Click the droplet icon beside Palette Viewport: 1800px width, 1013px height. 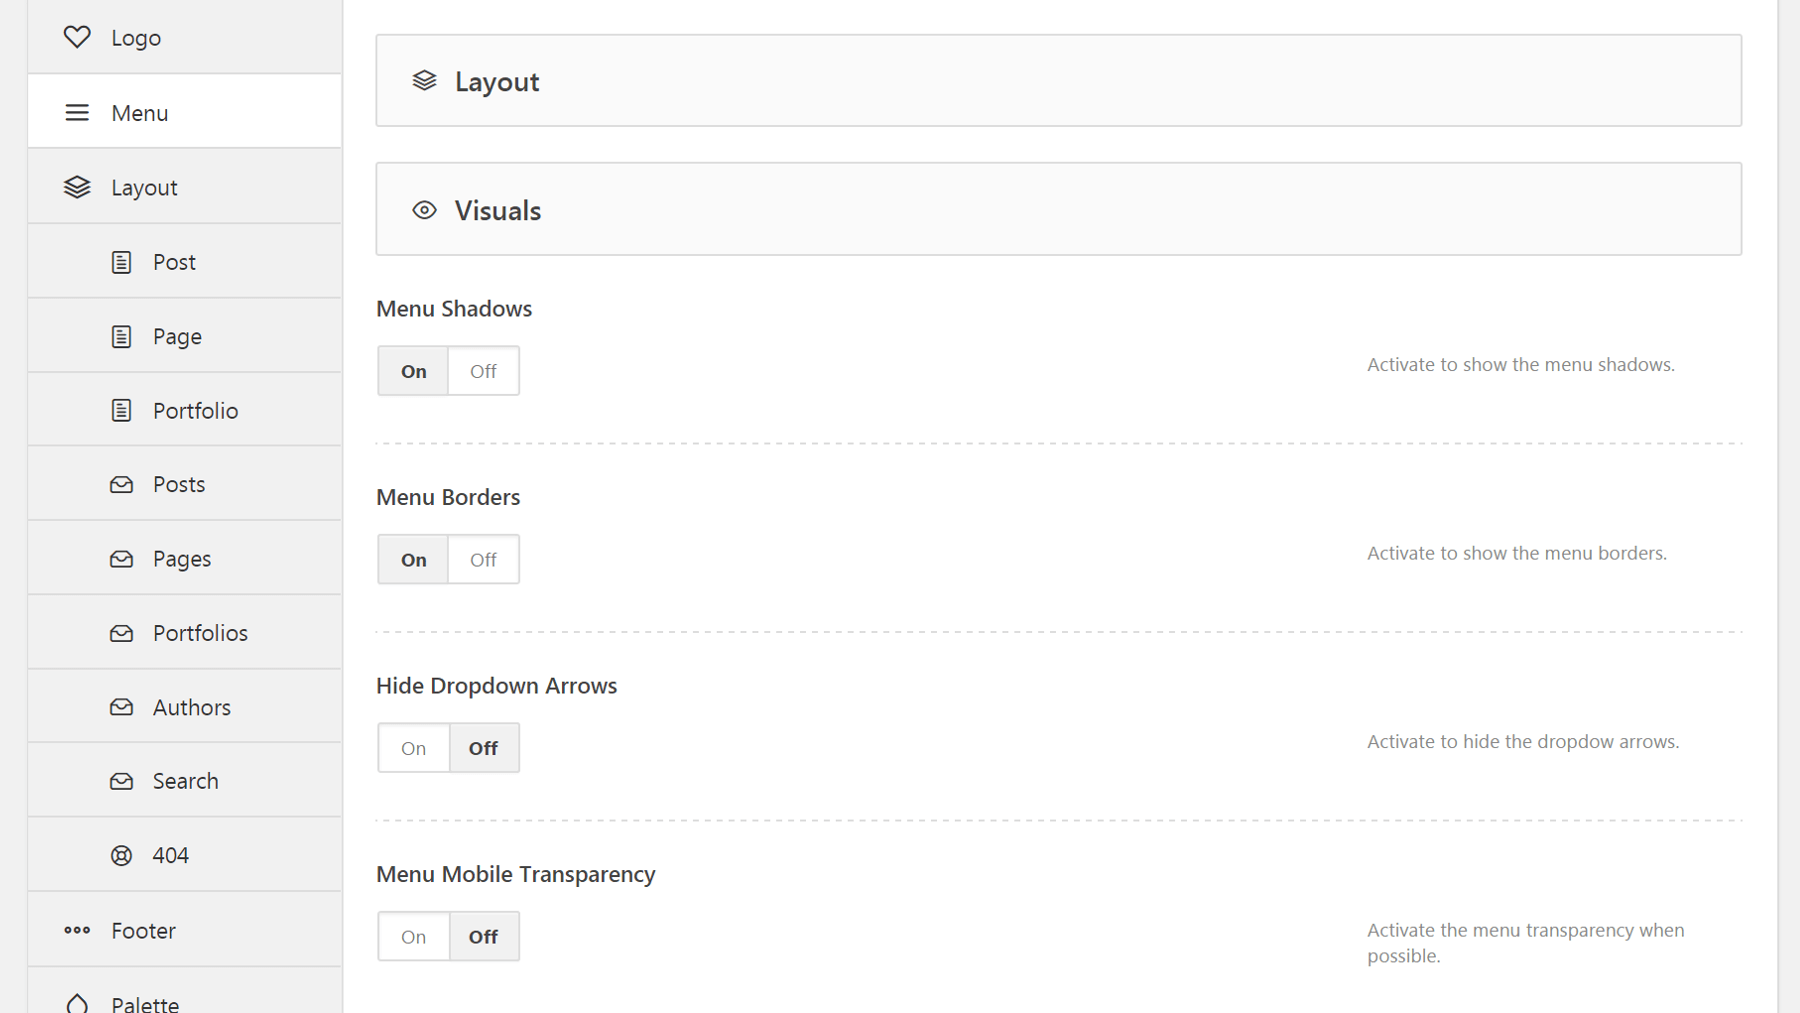(77, 1002)
